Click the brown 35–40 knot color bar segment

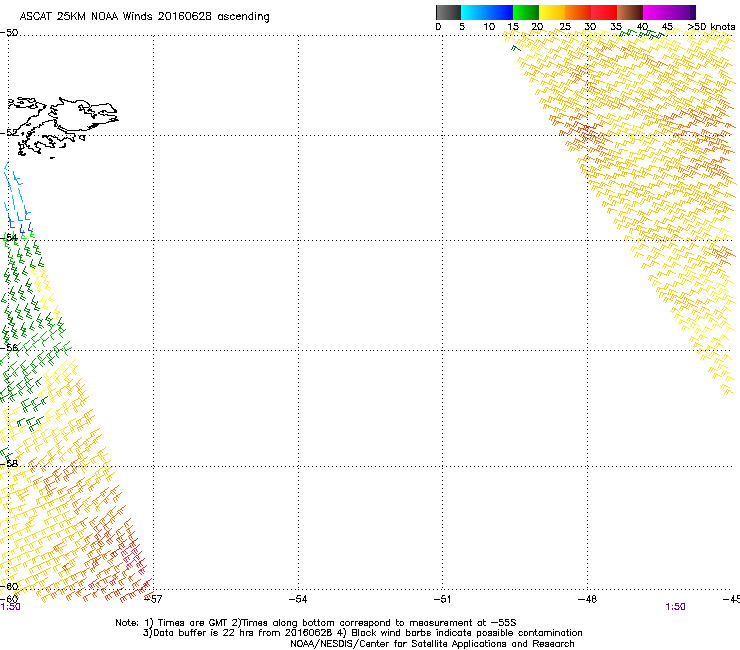[630, 12]
